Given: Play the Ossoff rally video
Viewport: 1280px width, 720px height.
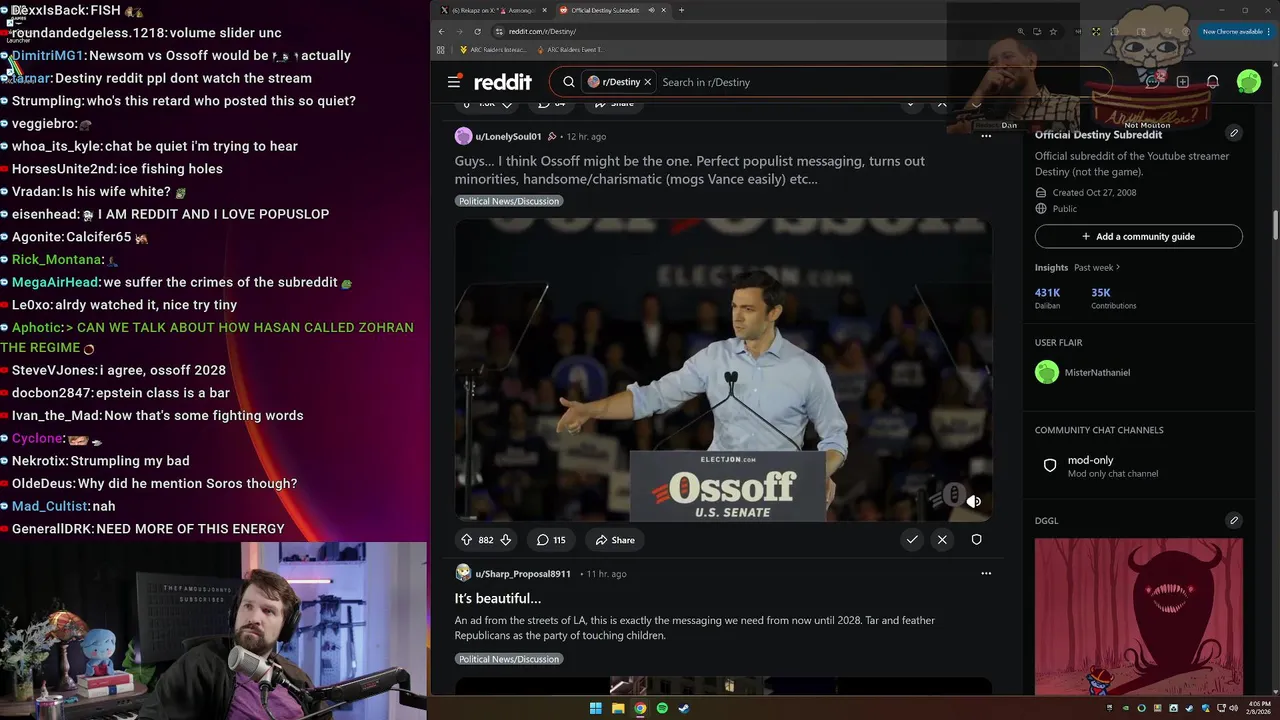Looking at the screenshot, I should coord(723,370).
